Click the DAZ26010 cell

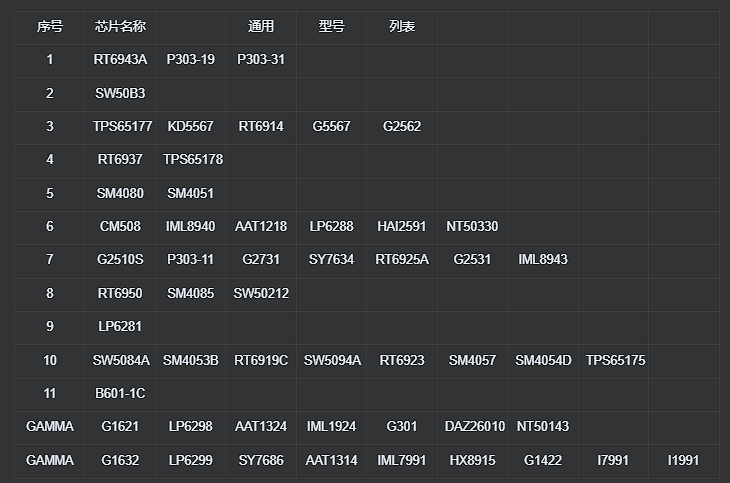click(x=474, y=427)
